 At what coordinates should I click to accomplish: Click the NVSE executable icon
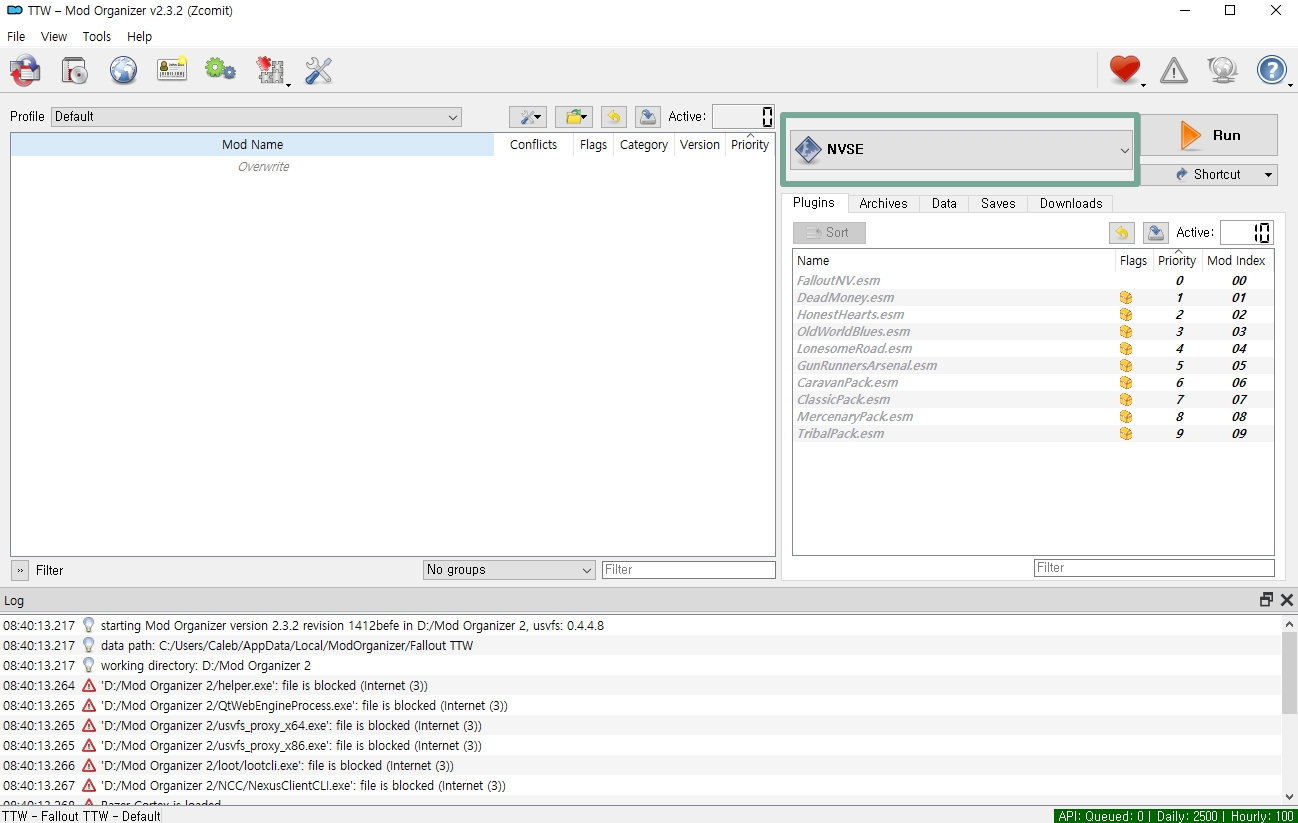(x=807, y=150)
